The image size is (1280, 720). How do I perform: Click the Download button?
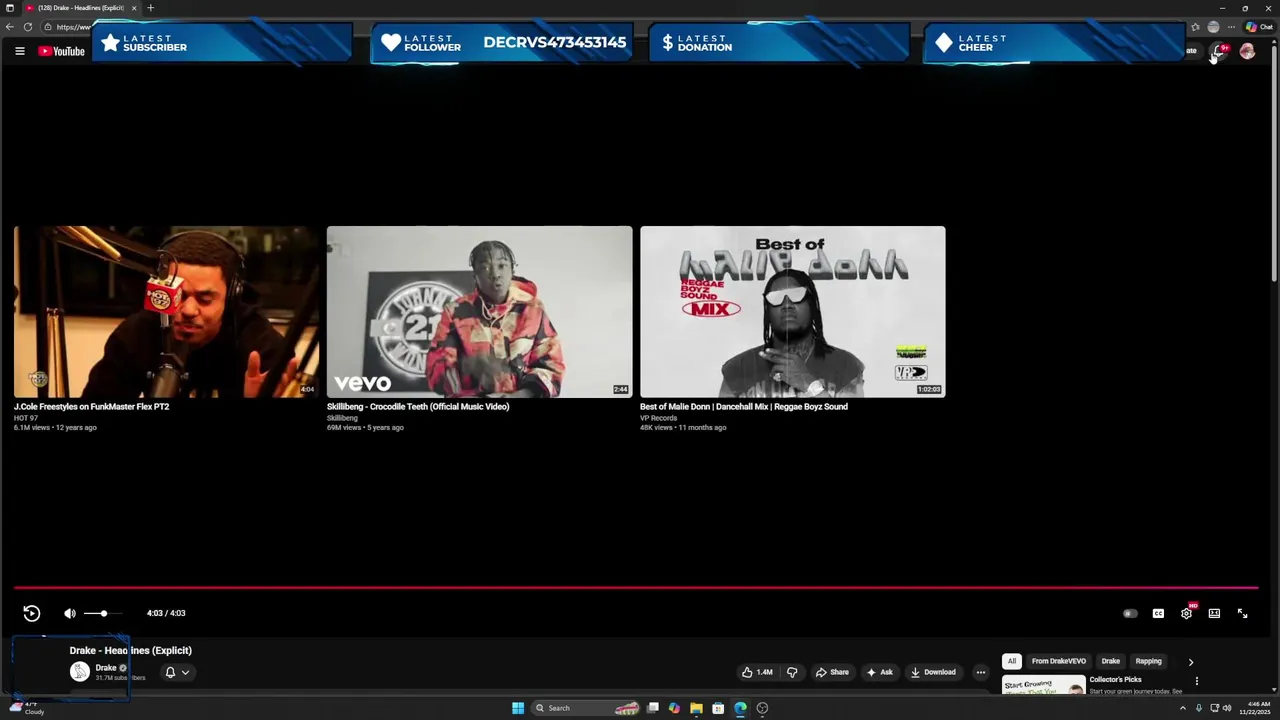tap(933, 672)
